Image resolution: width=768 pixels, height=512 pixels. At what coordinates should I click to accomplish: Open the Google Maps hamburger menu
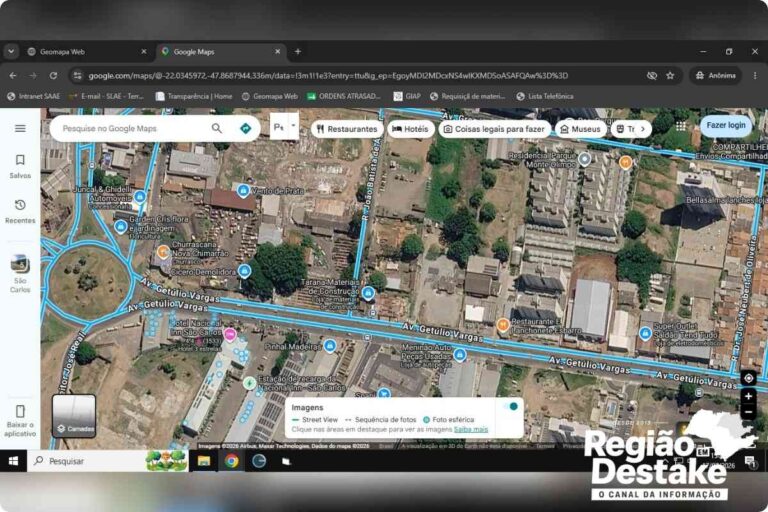[x=20, y=128]
